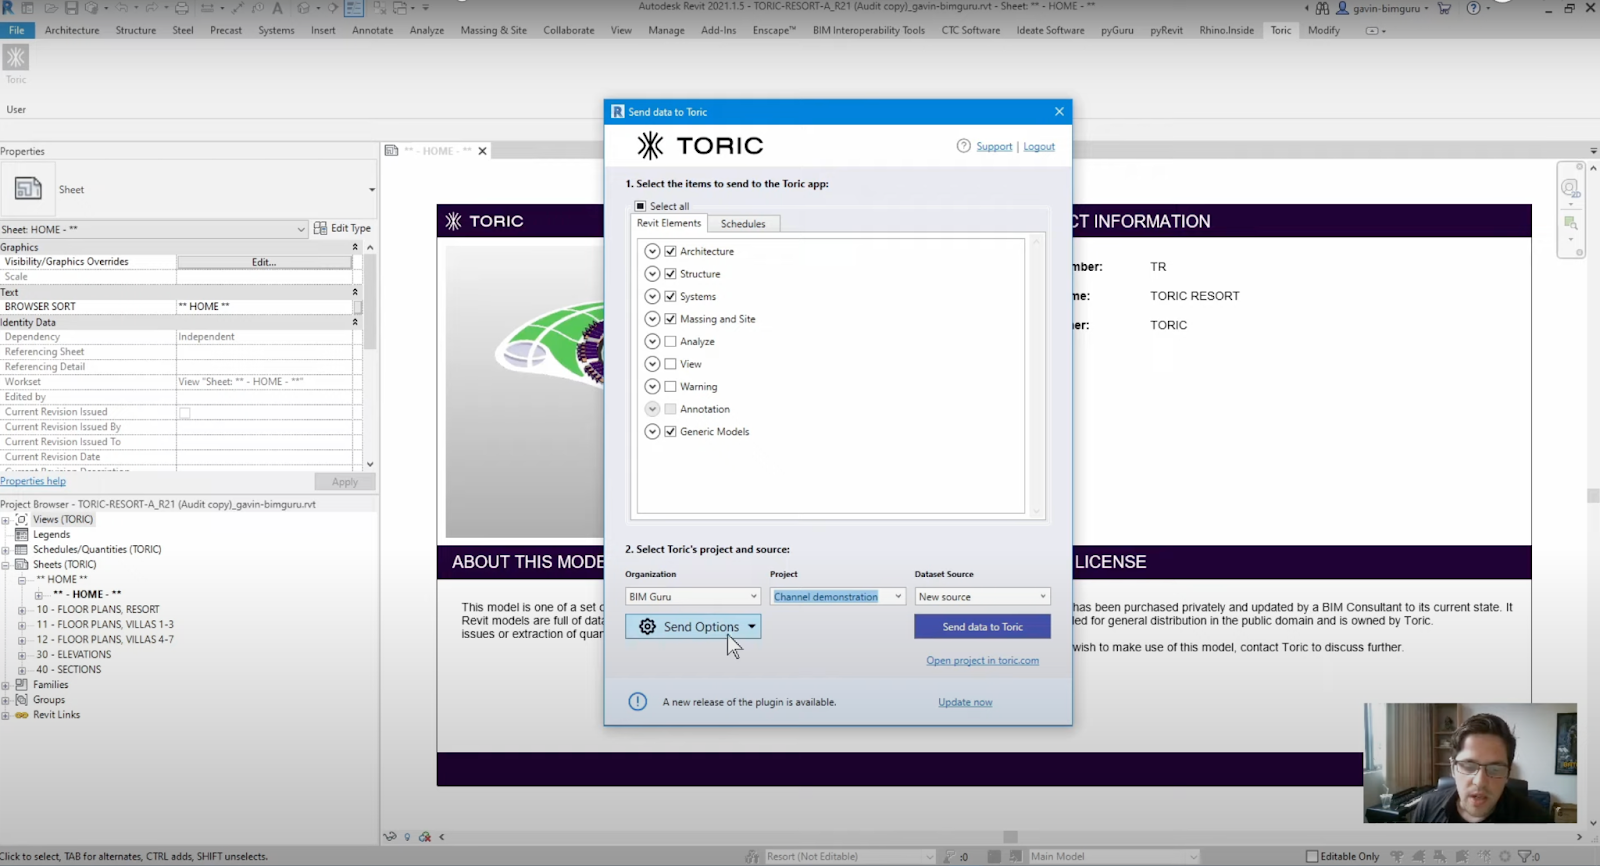
Task: Click the Edit... Visibility/Graphics Overrides button
Action: pyautogui.click(x=264, y=262)
